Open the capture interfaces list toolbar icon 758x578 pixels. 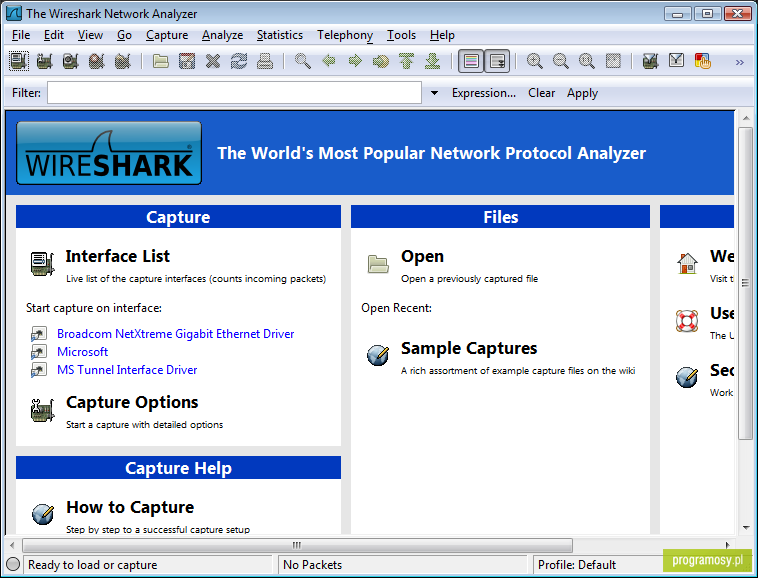click(x=19, y=61)
